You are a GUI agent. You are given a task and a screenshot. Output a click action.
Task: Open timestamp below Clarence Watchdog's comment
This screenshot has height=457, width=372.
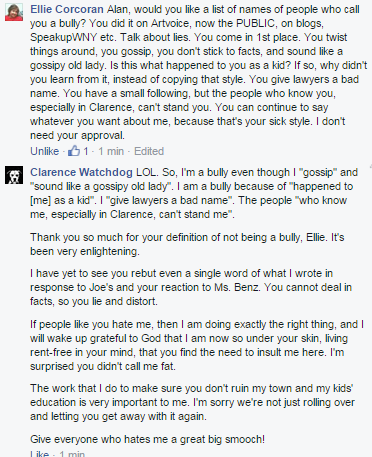(72, 454)
